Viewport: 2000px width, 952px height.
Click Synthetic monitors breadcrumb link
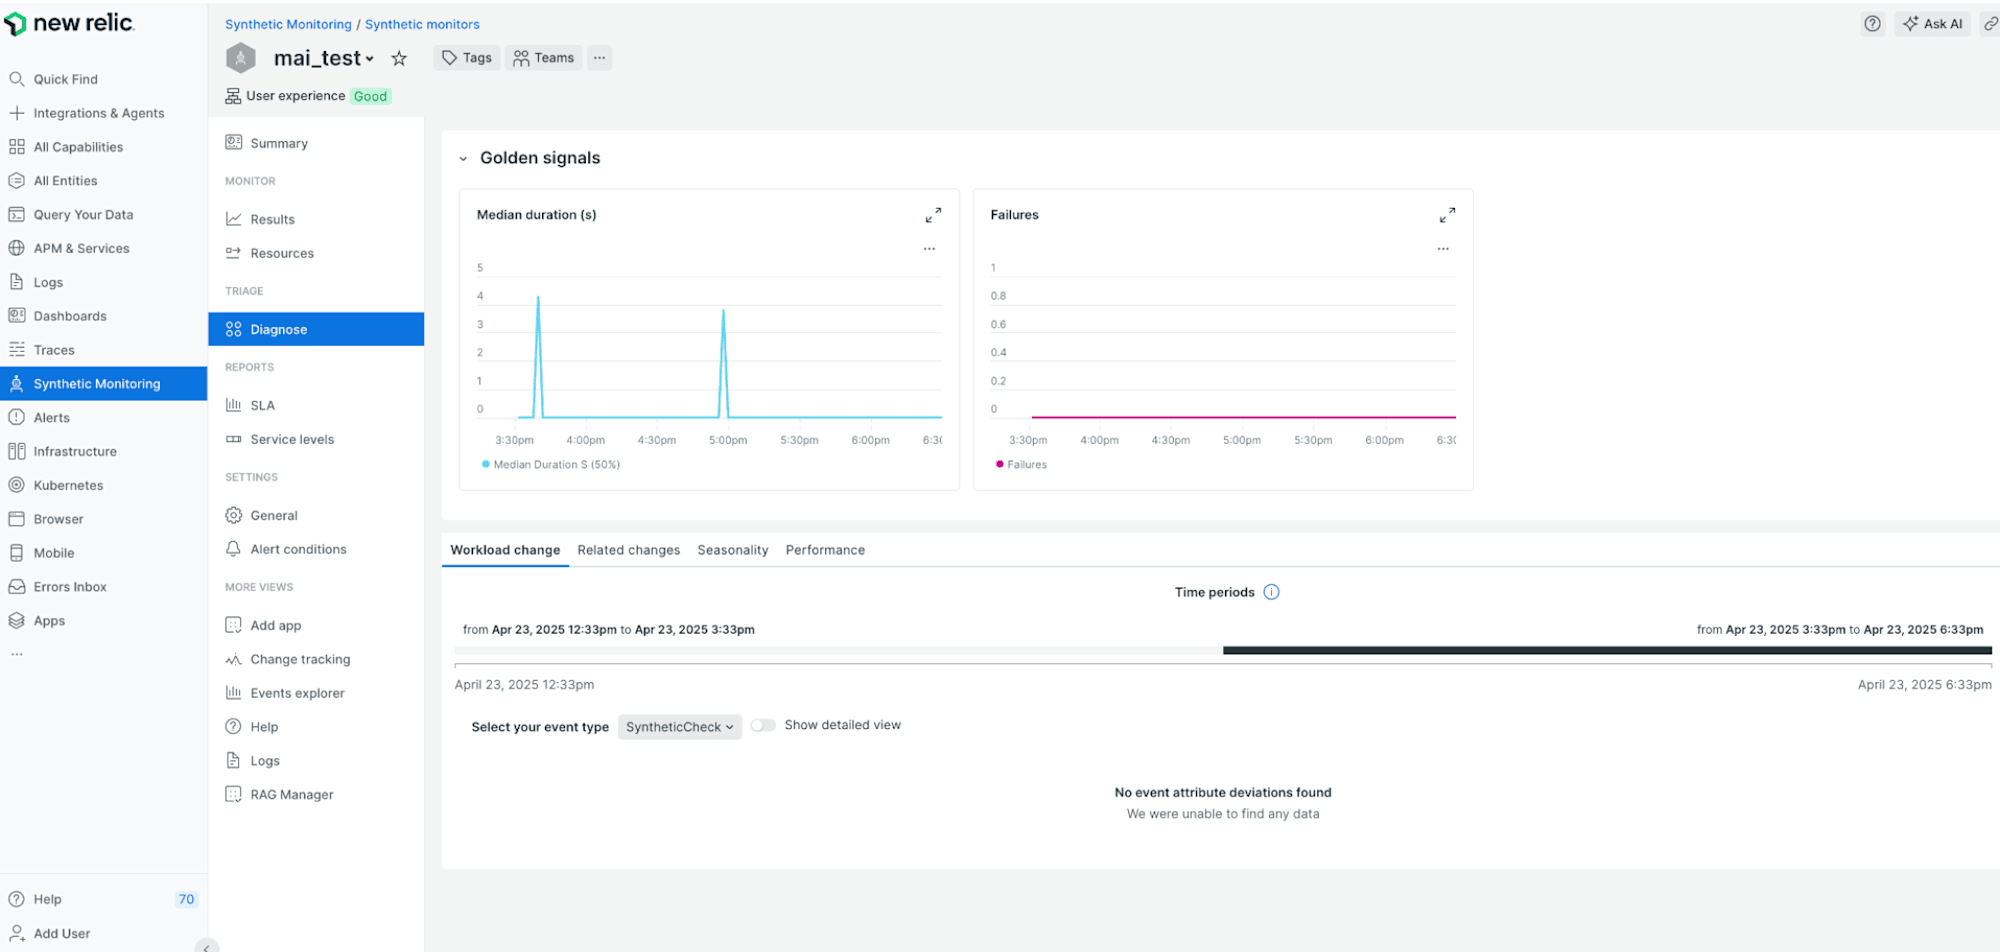click(x=422, y=24)
